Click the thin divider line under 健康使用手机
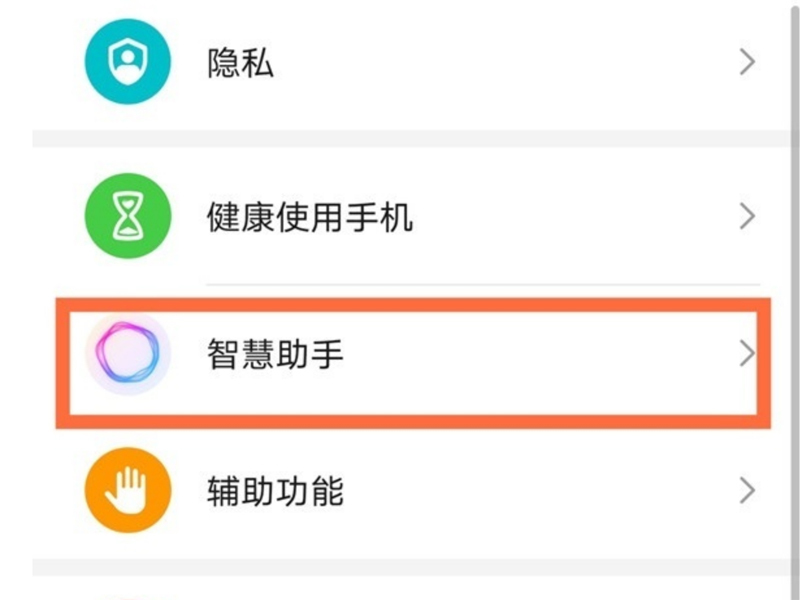This screenshot has width=800, height=600. (x=480, y=284)
